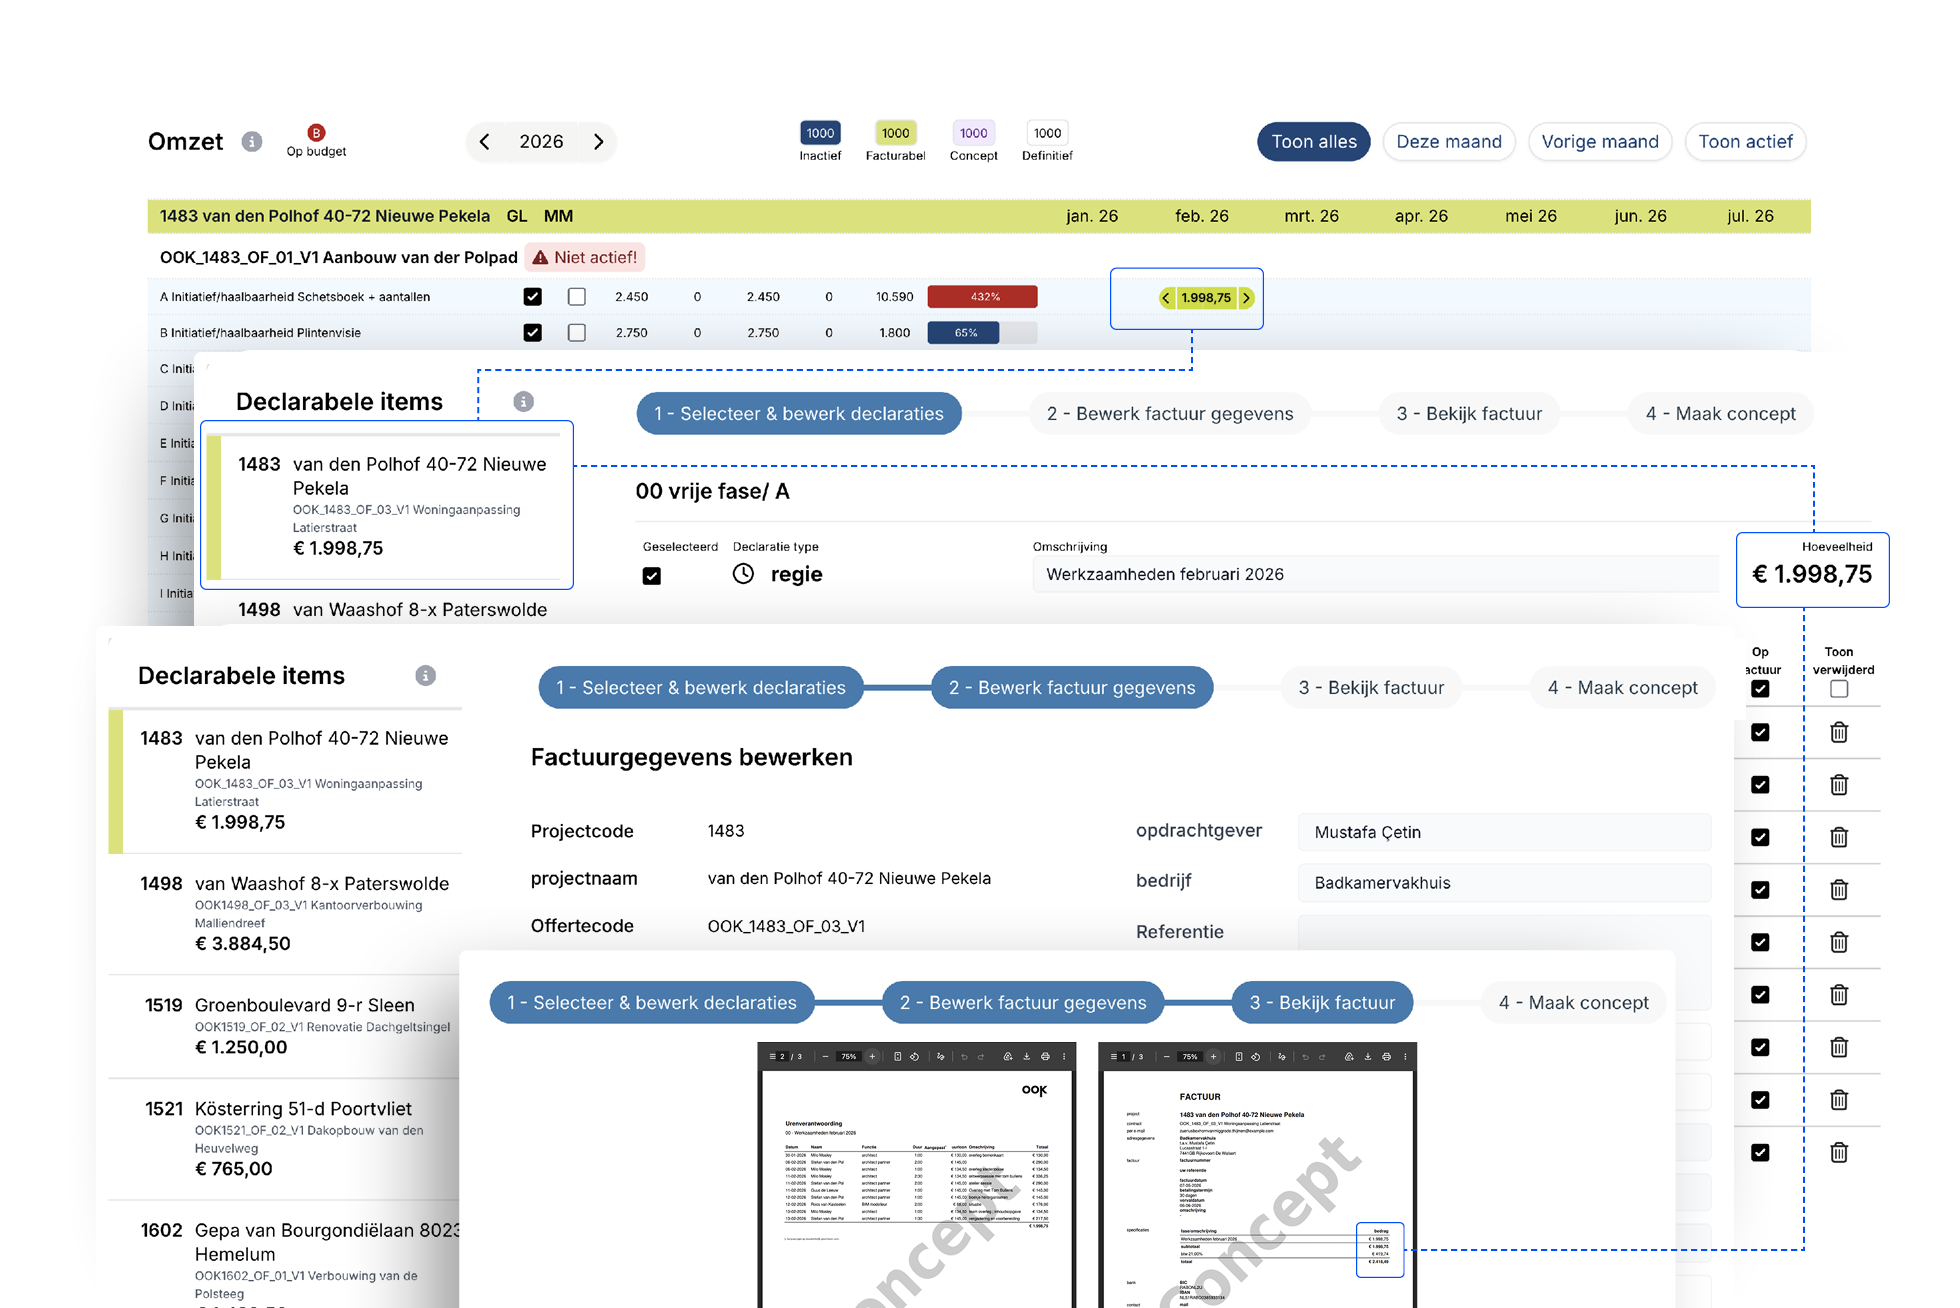Select '4 - Maak concept' in the '00 vrije fase/ A' panel

(1720, 414)
